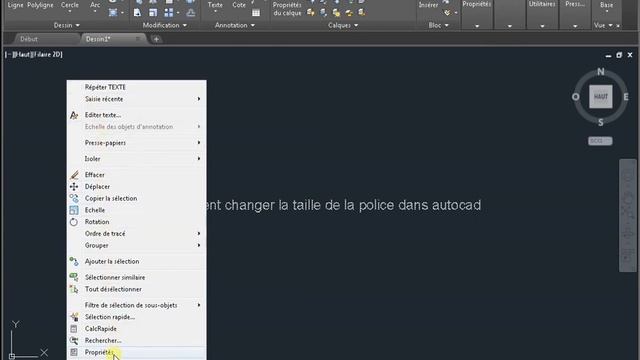
Task: Select the Ligne tool in ribbon
Action: (16, 5)
